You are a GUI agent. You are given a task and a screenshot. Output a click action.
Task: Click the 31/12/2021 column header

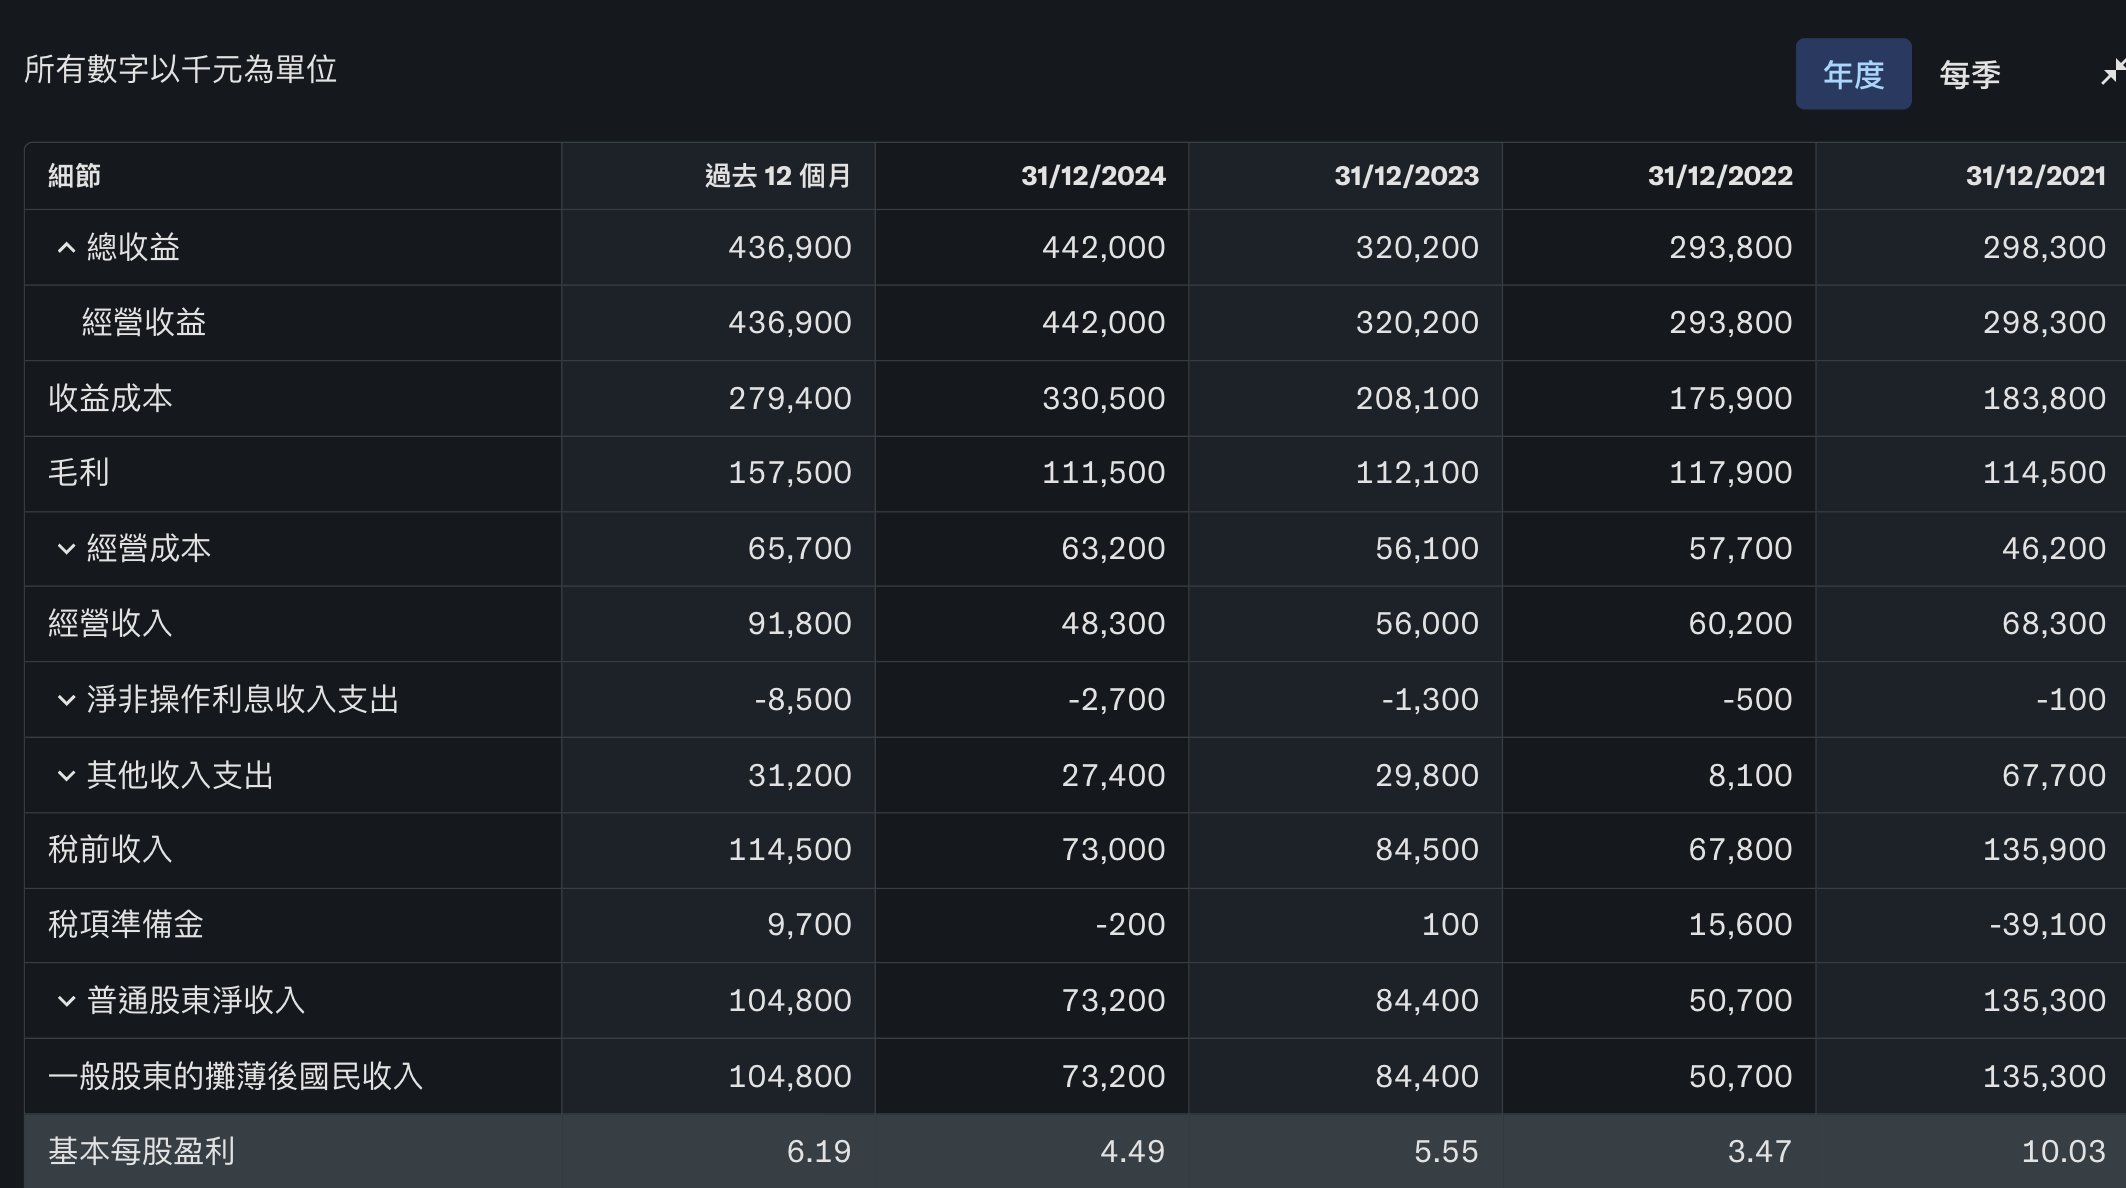point(2035,176)
